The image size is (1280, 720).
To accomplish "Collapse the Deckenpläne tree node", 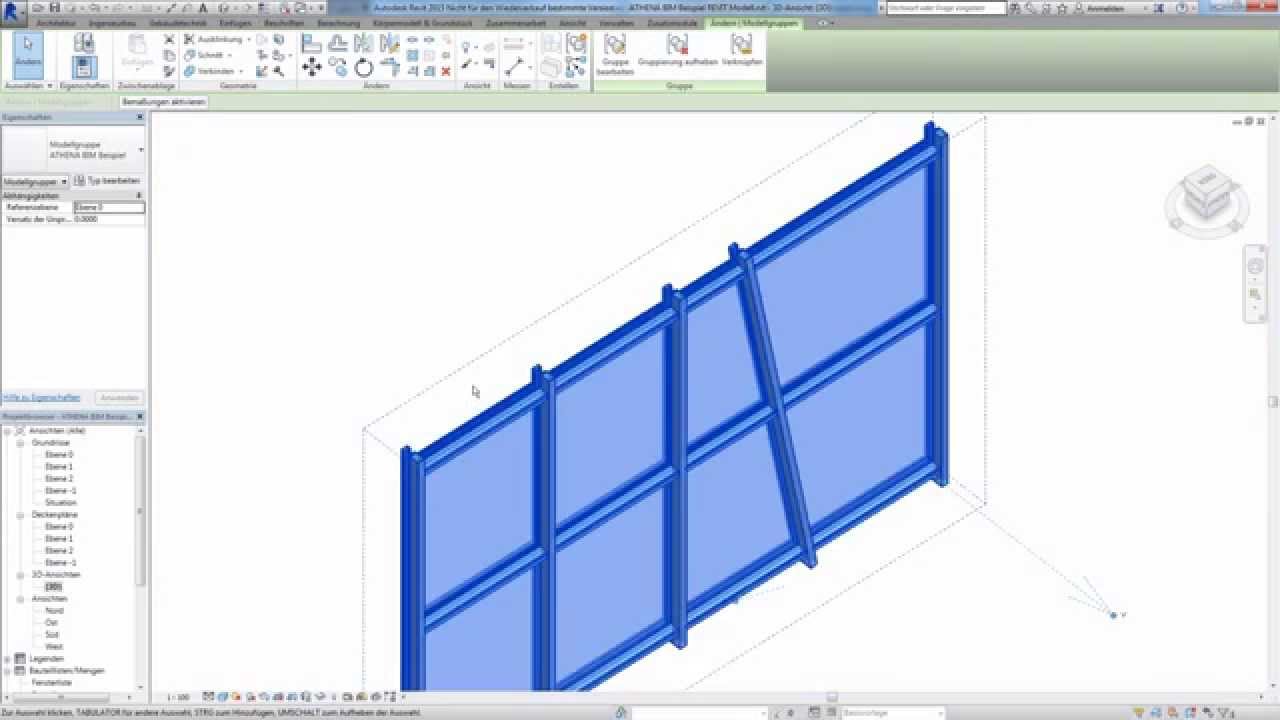I will click(20, 514).
